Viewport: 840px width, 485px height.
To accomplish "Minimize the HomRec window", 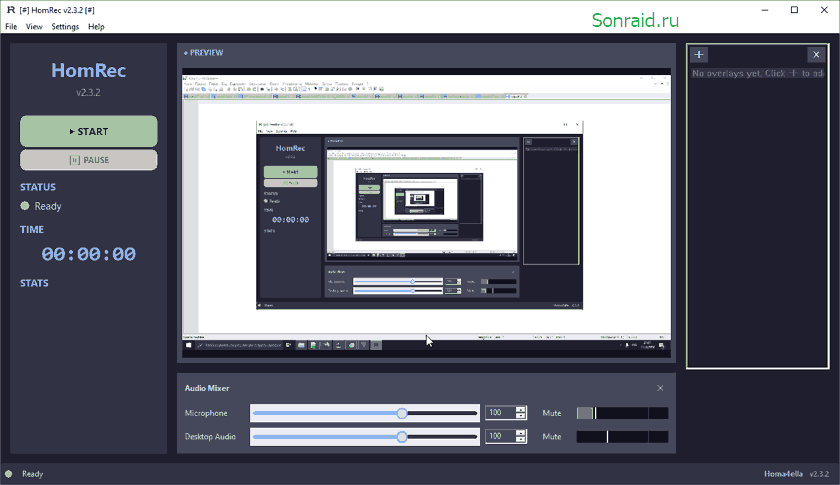I will click(x=765, y=10).
